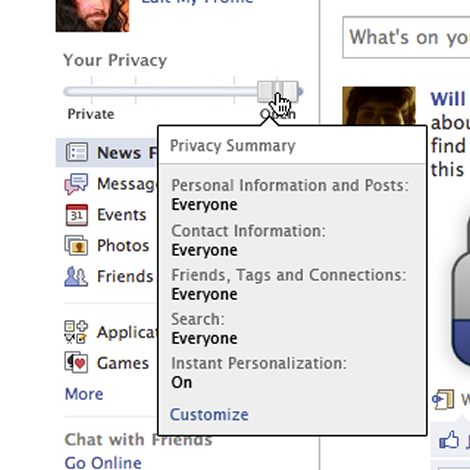
Task: Open Applications via the grid icon
Action: click(76, 332)
